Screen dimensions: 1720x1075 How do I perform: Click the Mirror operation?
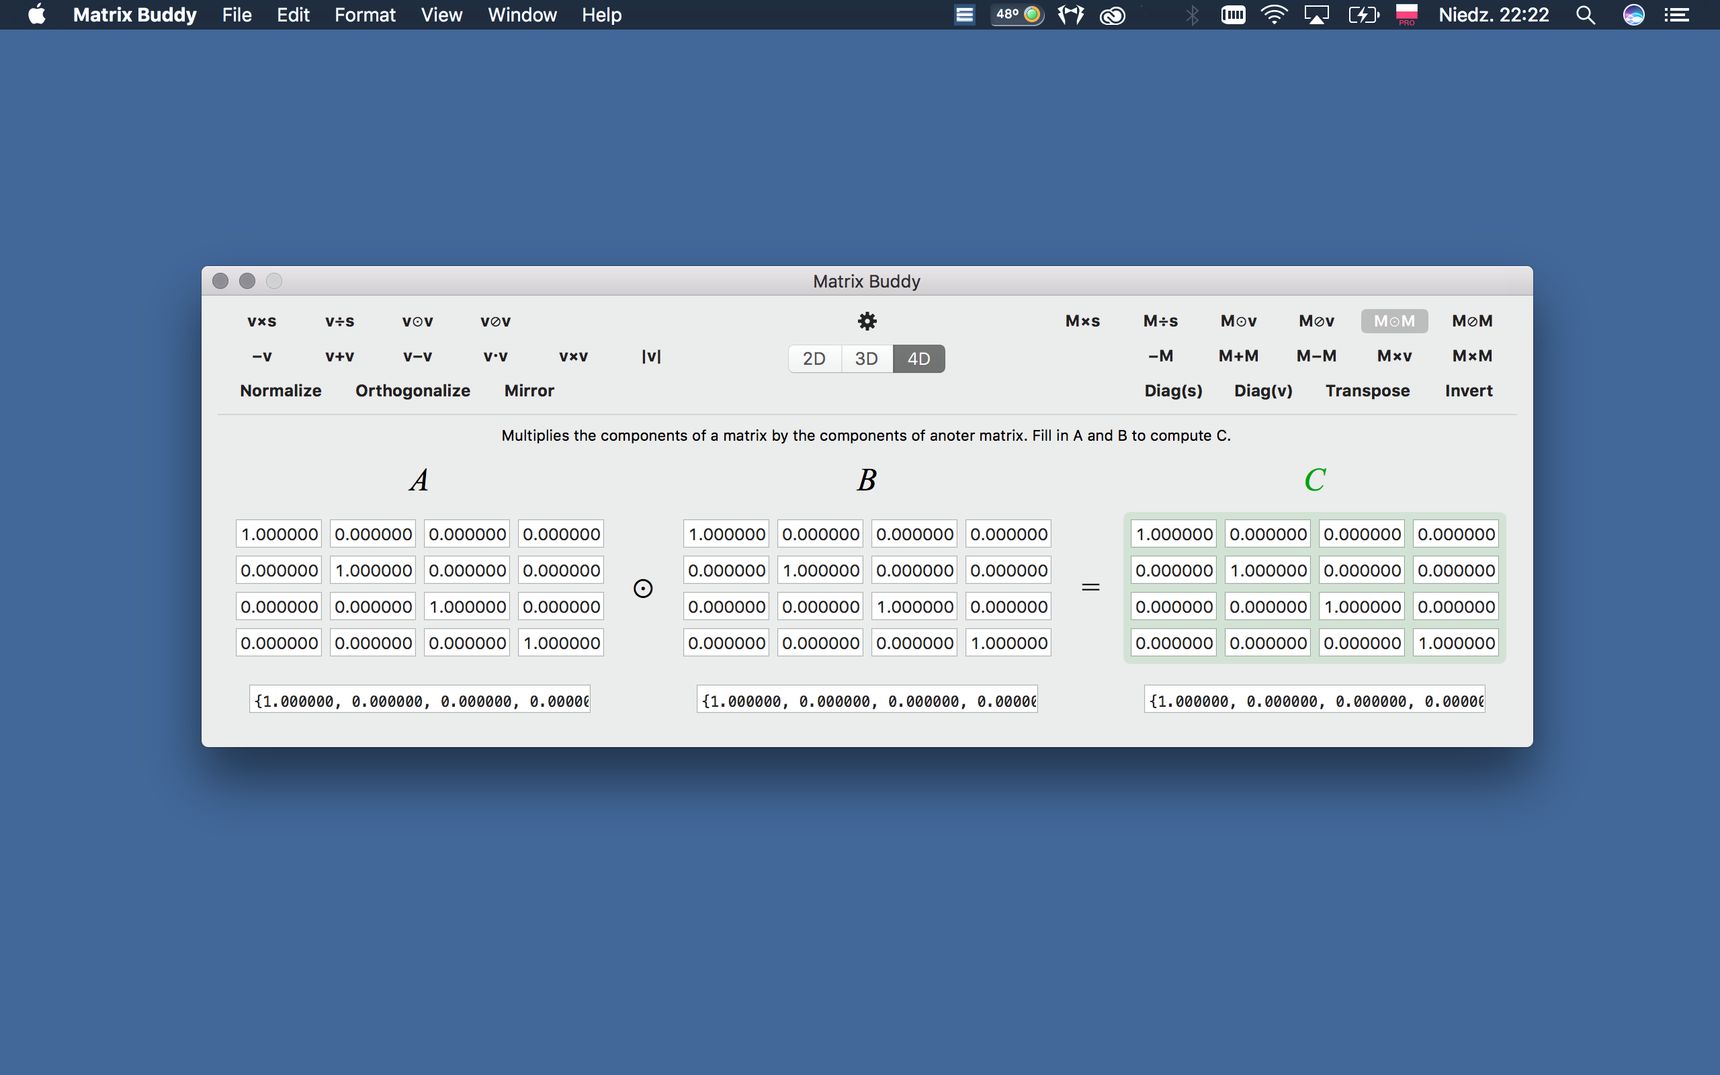tap(529, 391)
